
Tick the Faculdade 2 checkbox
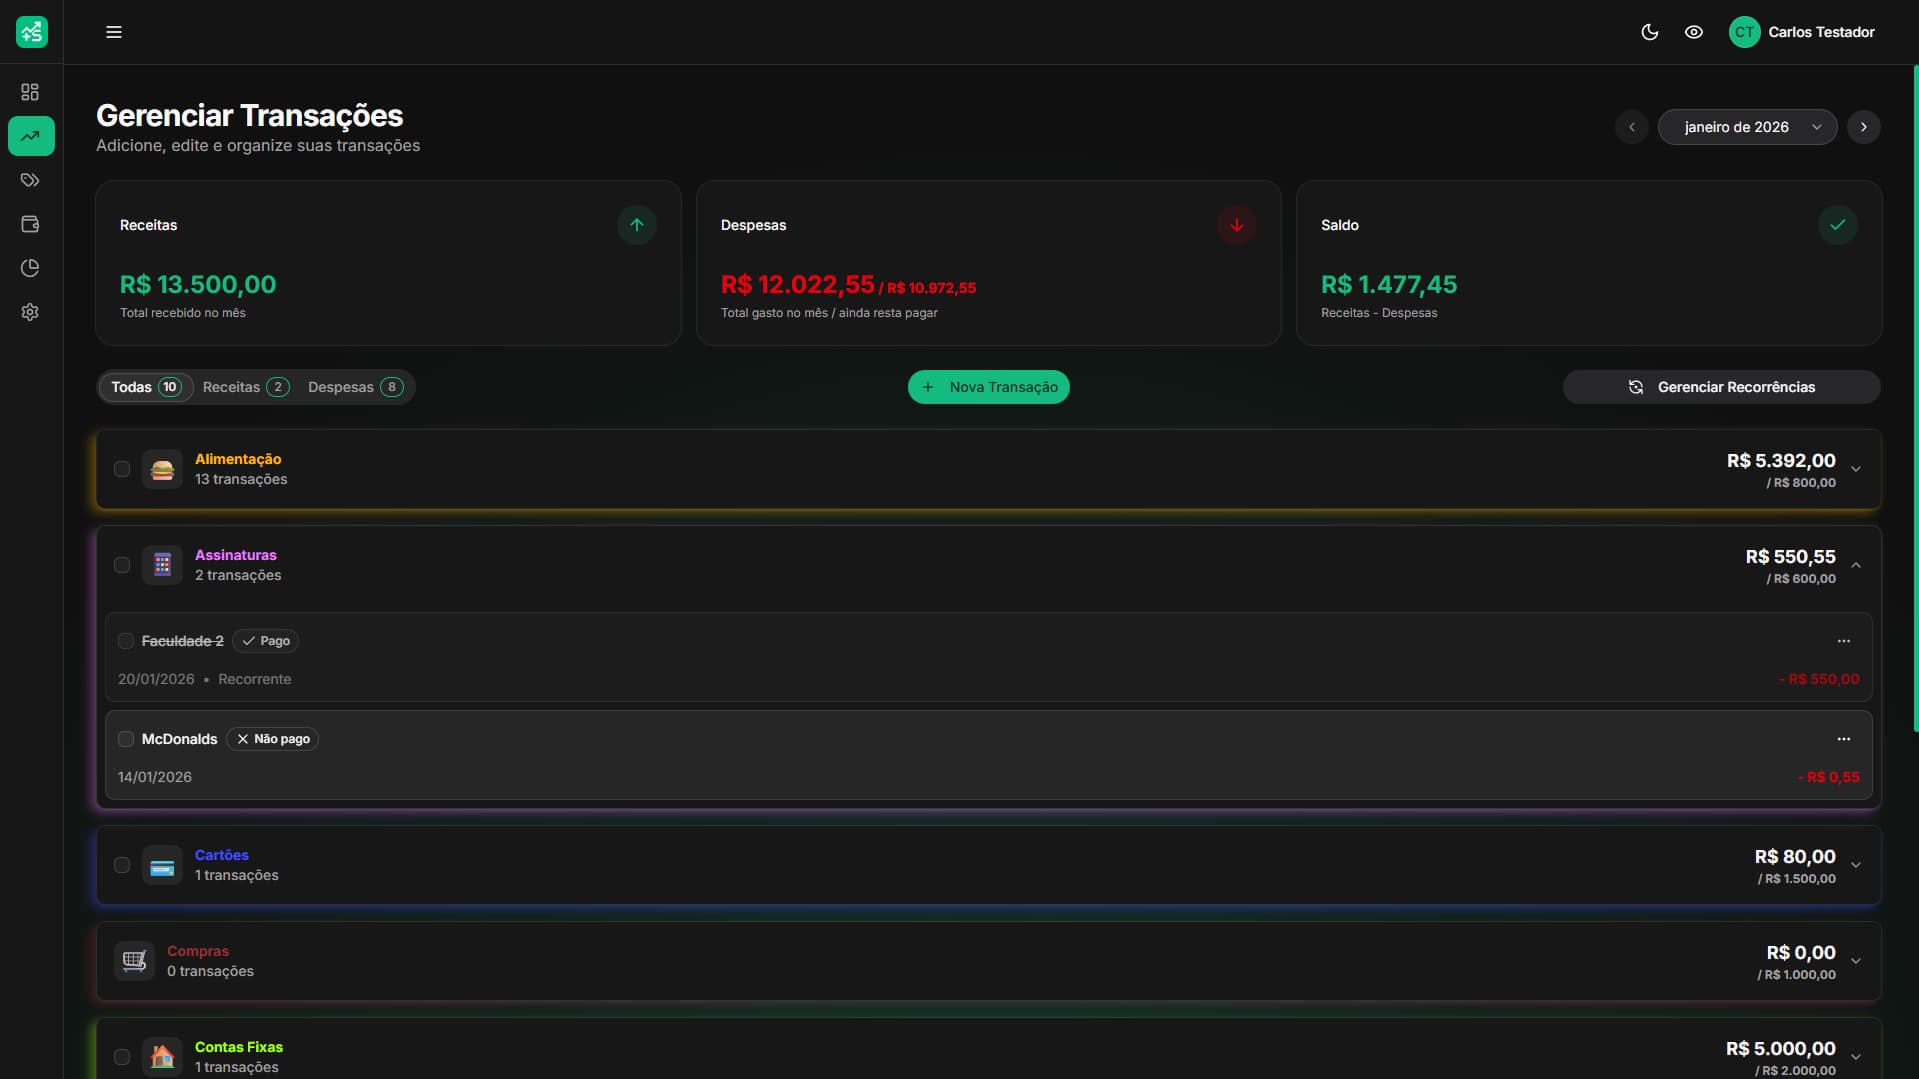[126, 640]
